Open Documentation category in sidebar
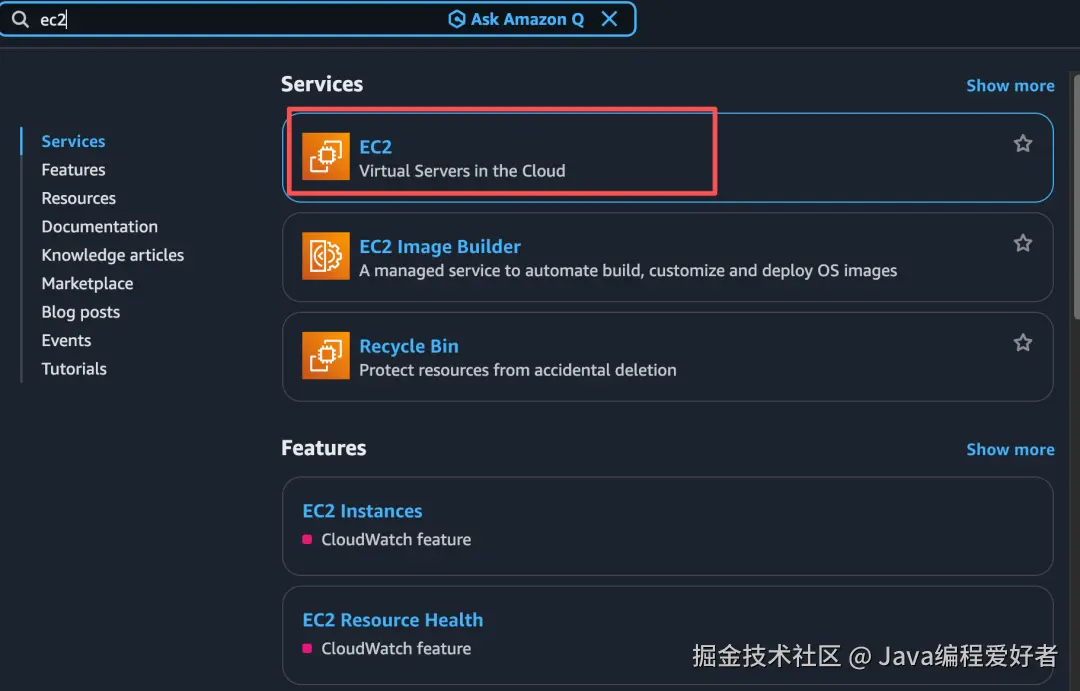The height and width of the screenshot is (691, 1080). [x=99, y=227]
